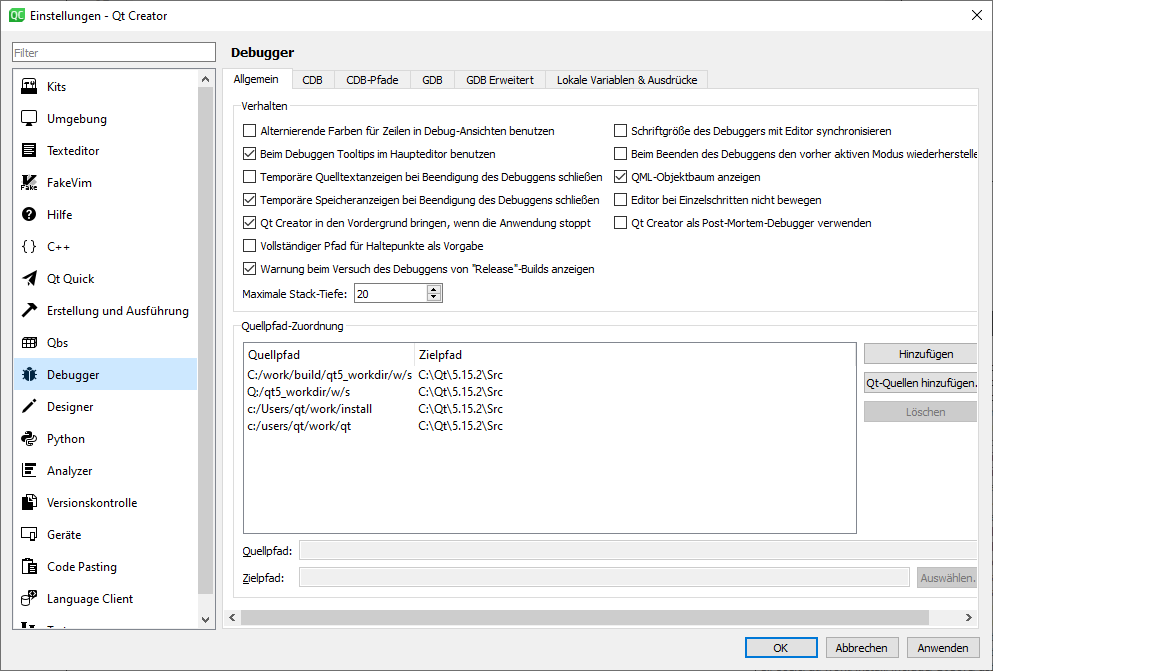Screen dimensions: 1149x671
Task: Open Qt Quick paper plane icon
Action: (x=29, y=278)
